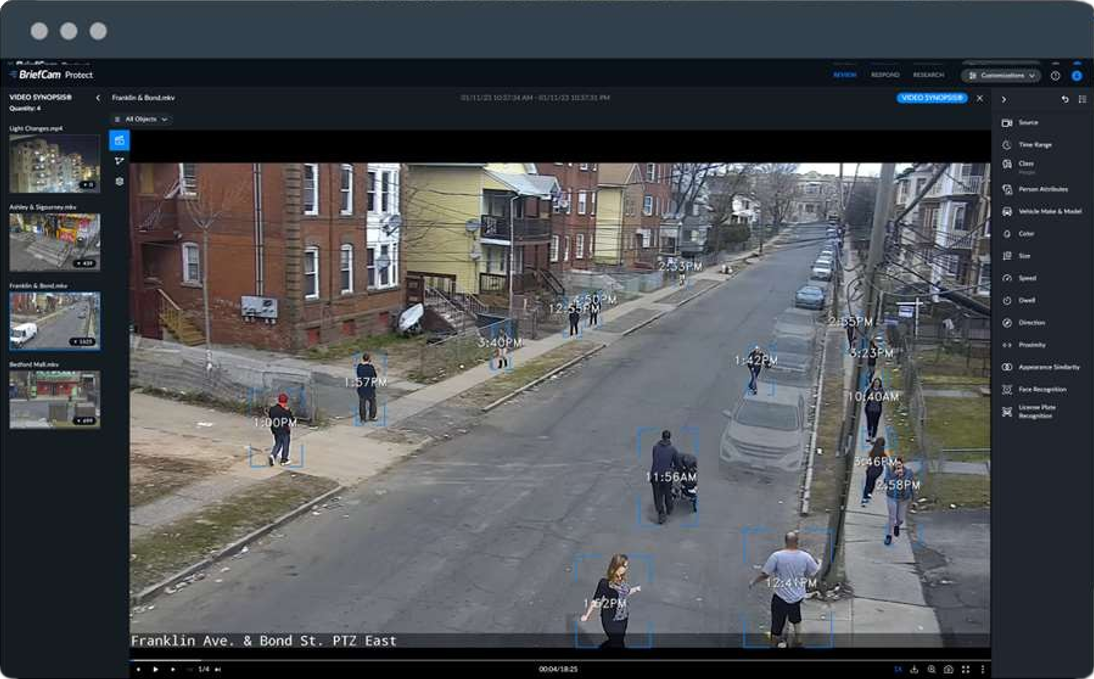Collapse the Video Synopsis sidebar
Screen dimensions: 1094x679
pos(97,98)
